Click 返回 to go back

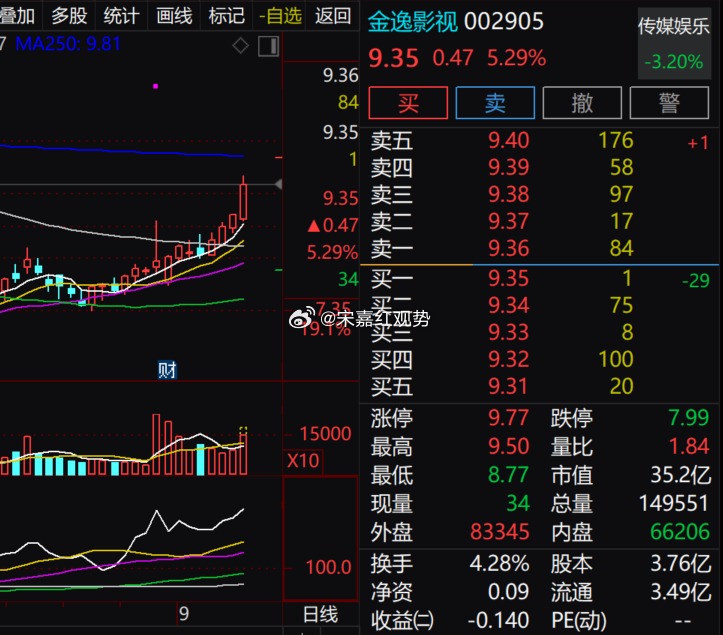coord(332,16)
